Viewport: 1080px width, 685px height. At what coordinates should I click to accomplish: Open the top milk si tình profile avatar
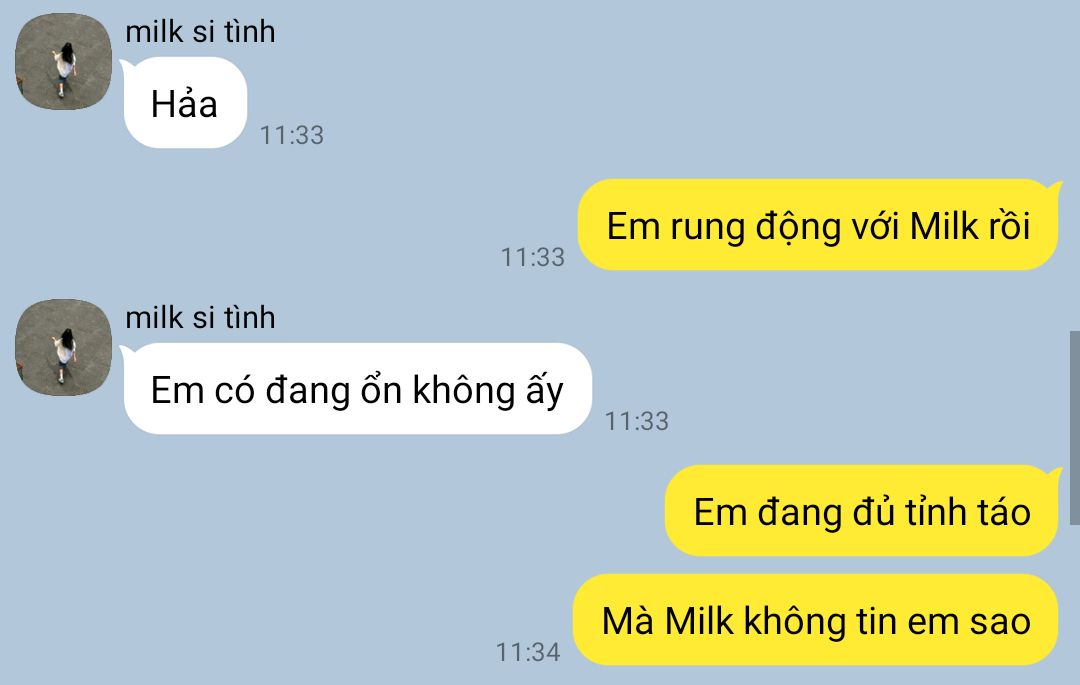[63, 61]
